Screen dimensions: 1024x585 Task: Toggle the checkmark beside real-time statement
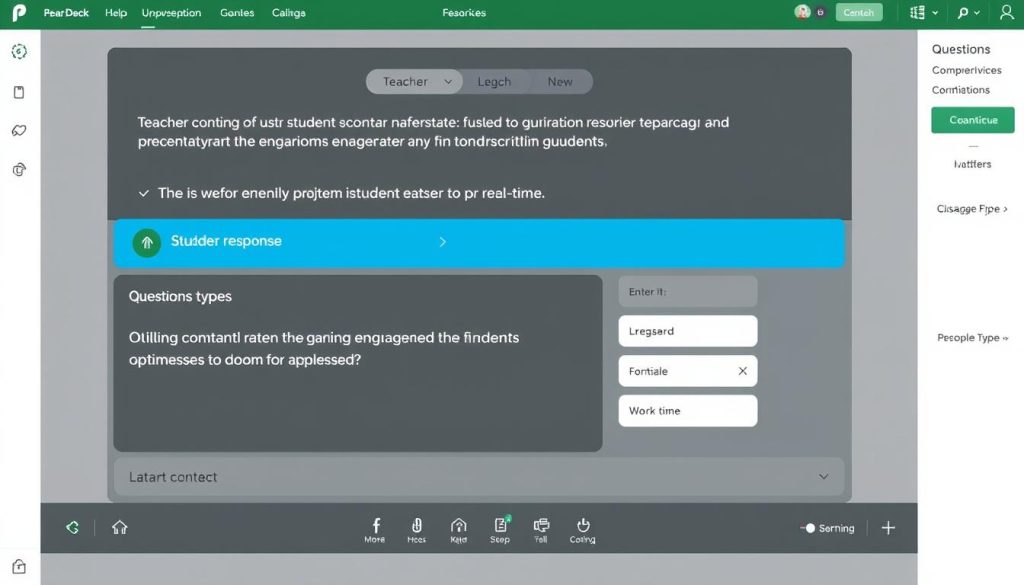point(144,193)
